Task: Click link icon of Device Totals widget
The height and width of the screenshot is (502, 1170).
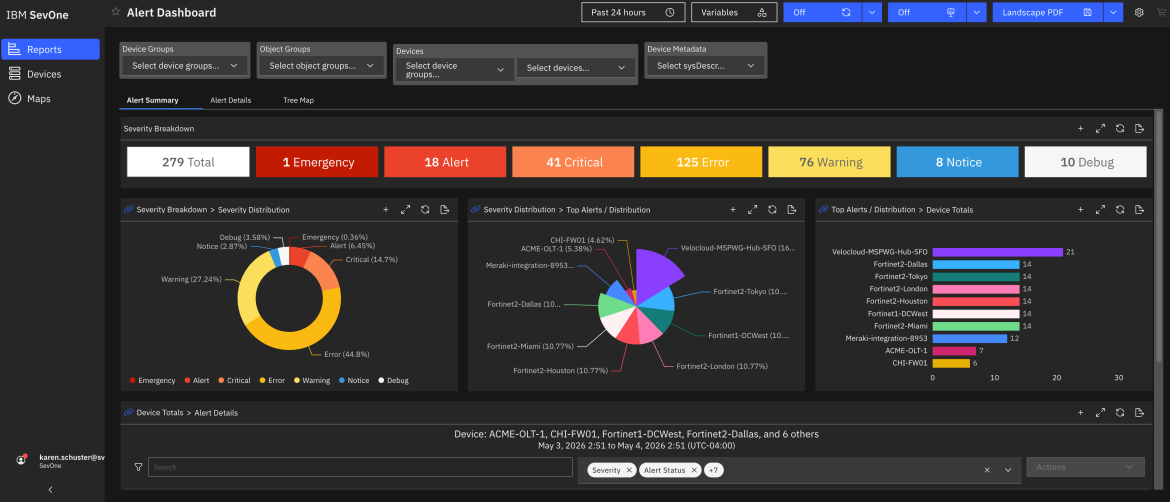Action: pyautogui.click(x=823, y=210)
